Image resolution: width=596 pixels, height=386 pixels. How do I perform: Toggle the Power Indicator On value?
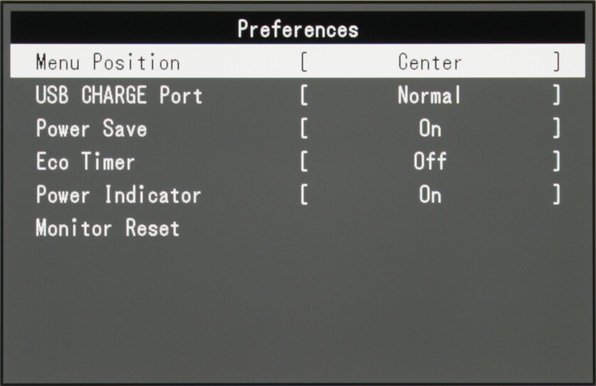[x=430, y=195]
